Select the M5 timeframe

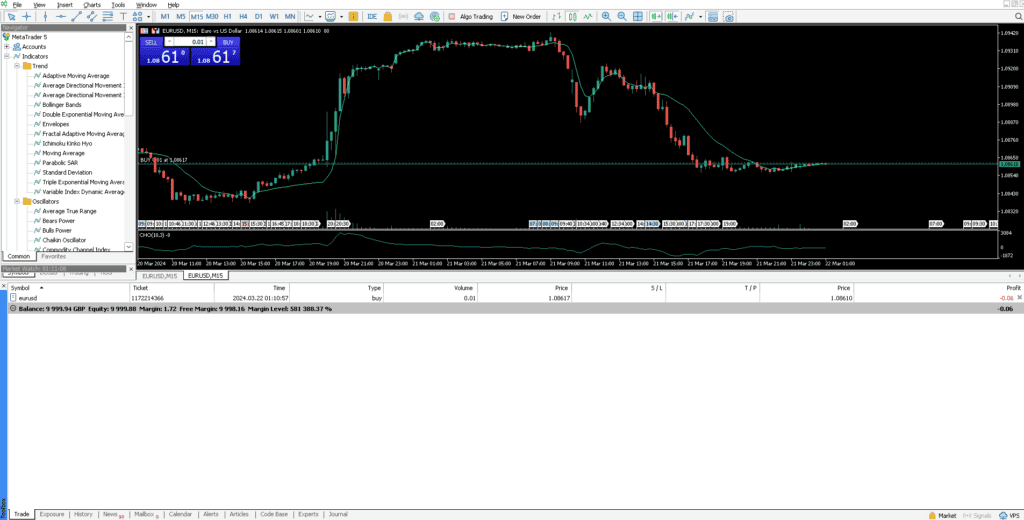pos(181,16)
